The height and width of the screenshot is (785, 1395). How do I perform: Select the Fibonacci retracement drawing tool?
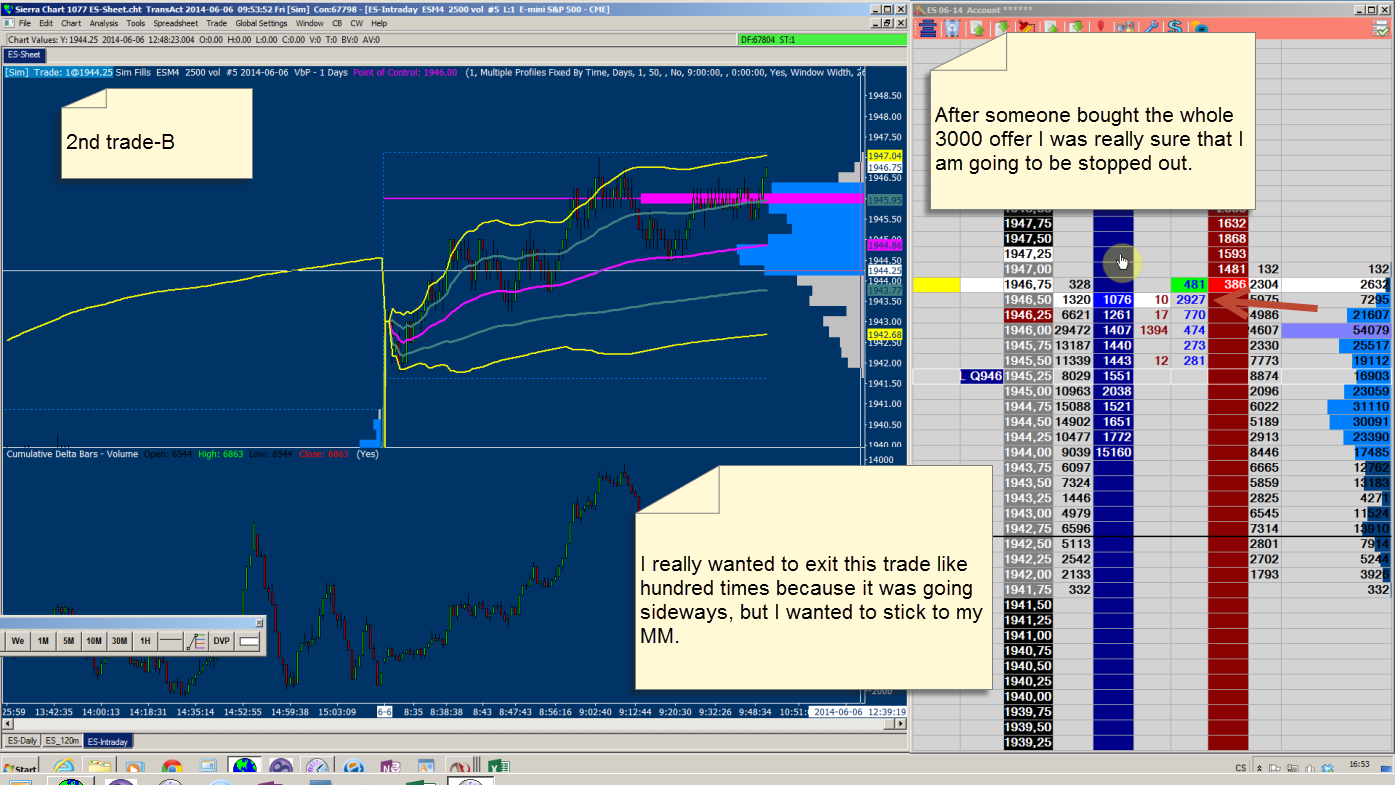pyautogui.click(x=196, y=641)
